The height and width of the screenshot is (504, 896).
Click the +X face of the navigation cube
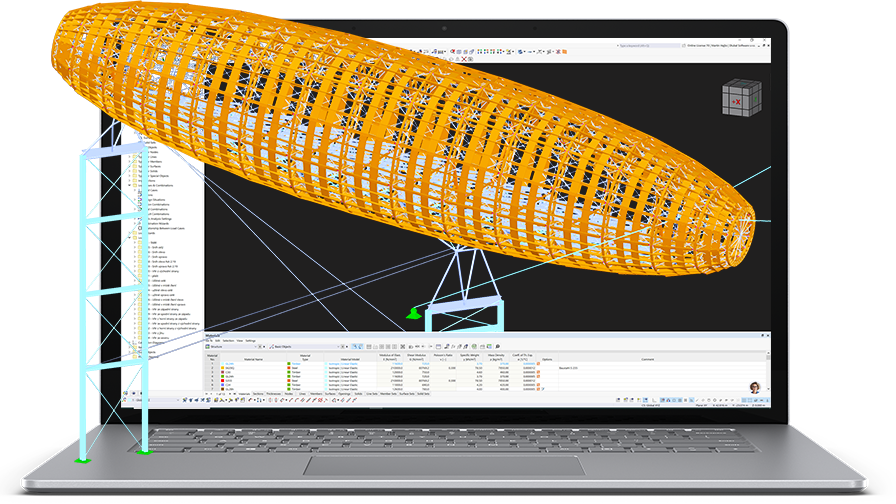point(736,102)
